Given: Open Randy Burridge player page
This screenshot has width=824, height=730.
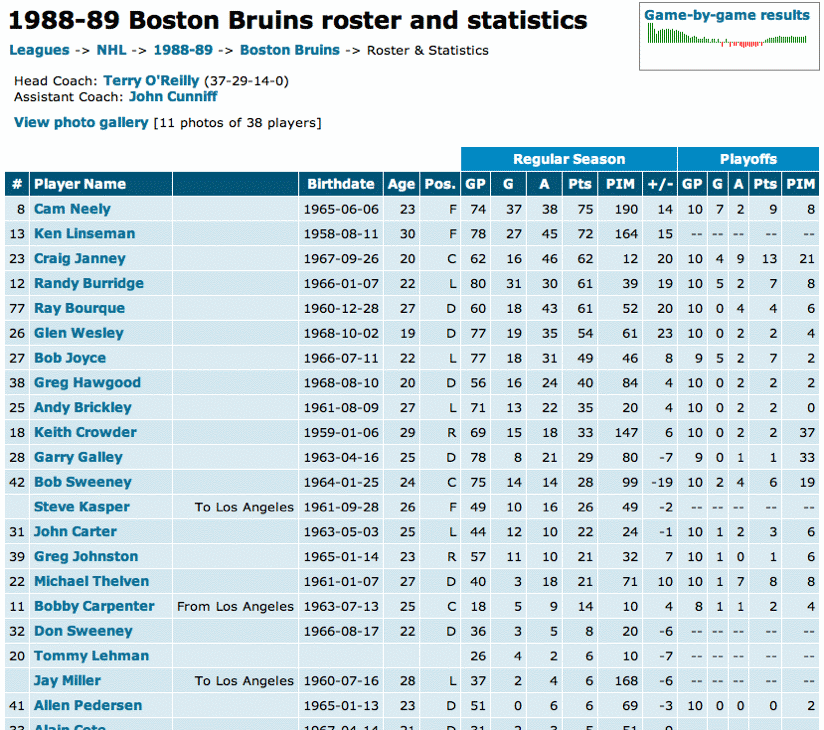Looking at the screenshot, I should point(89,283).
